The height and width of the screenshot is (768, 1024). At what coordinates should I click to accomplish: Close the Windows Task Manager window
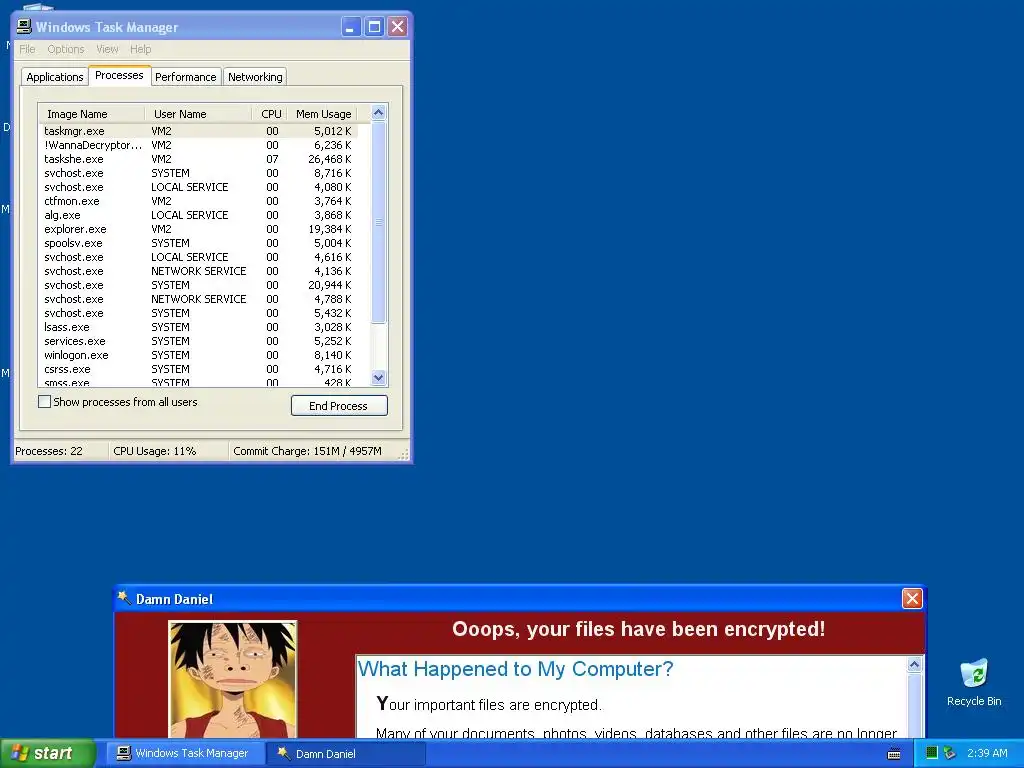[x=398, y=27]
